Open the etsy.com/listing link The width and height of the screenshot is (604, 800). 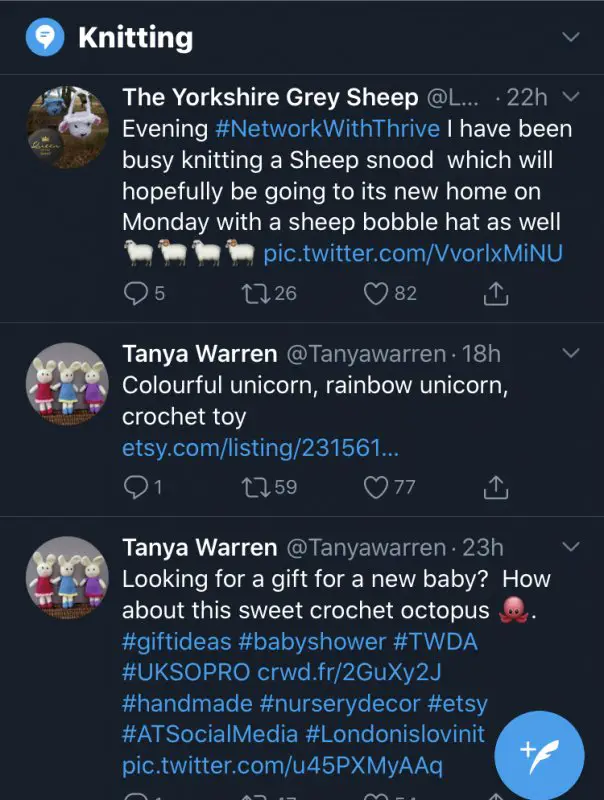click(260, 449)
